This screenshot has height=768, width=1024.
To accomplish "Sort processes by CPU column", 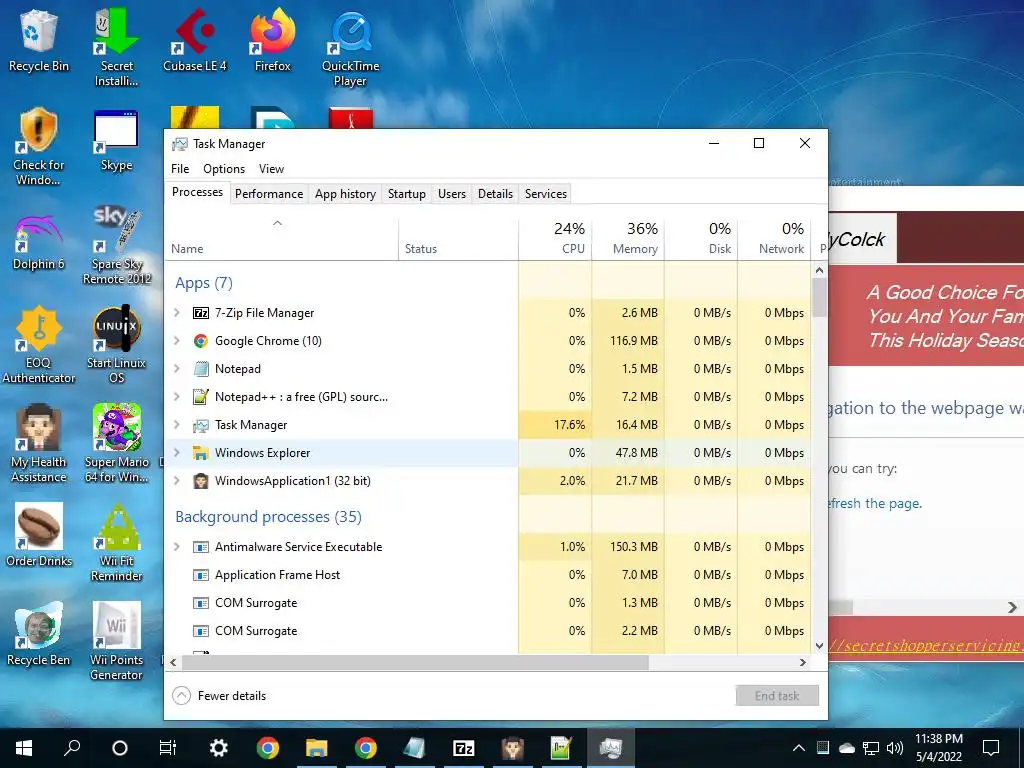I will pos(555,238).
